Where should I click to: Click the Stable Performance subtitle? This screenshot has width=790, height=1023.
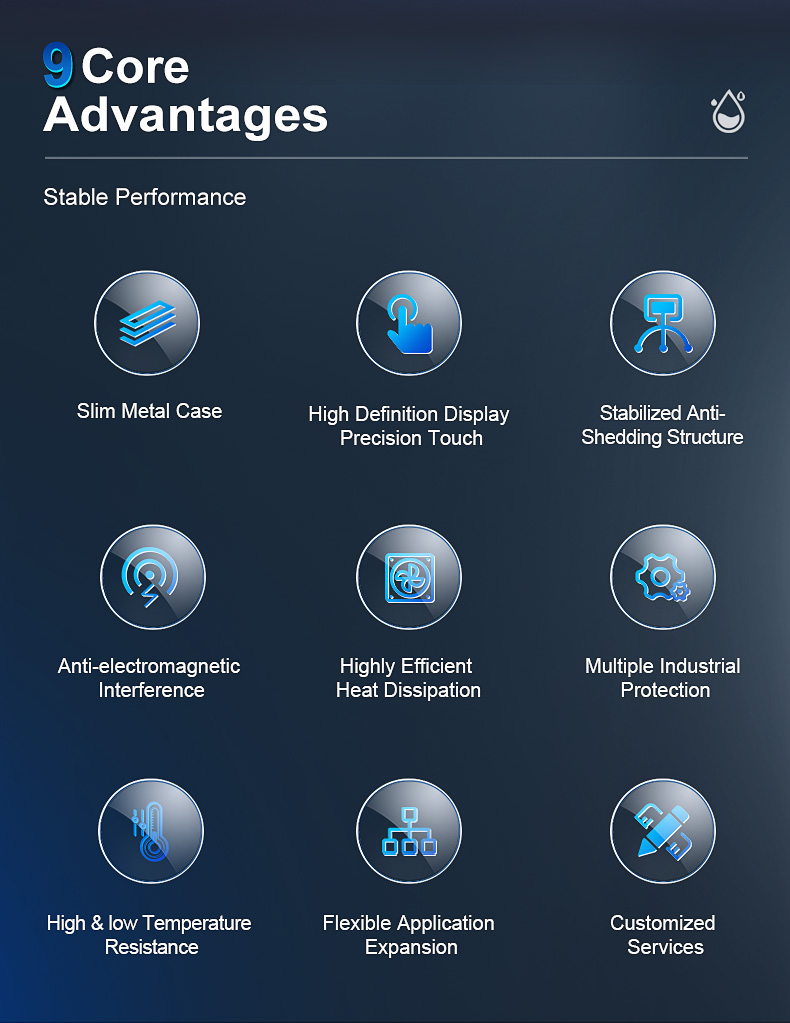point(145,197)
